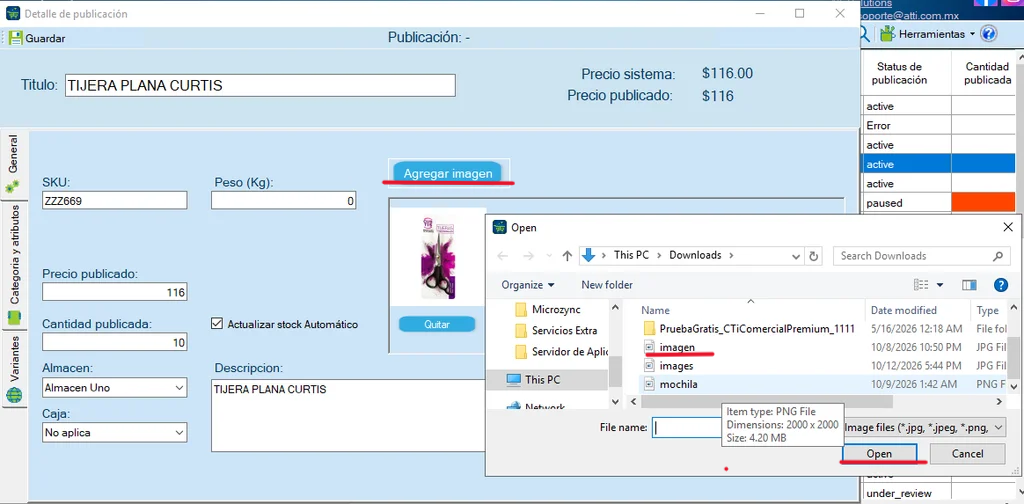This screenshot has width=1024, height=504.
Task: Go up one folder level in Open dialog
Action: 567,256
